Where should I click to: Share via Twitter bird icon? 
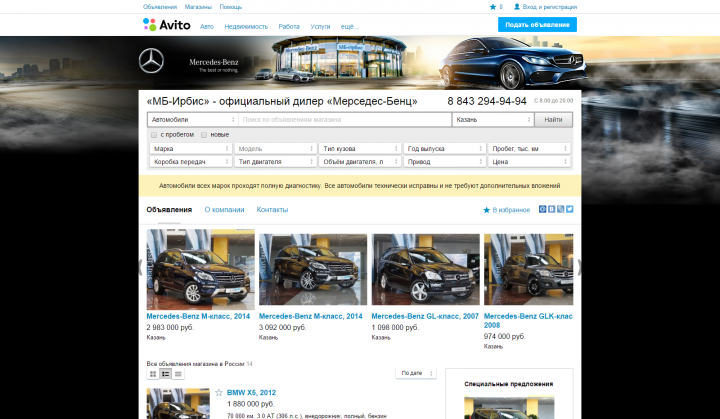569,209
